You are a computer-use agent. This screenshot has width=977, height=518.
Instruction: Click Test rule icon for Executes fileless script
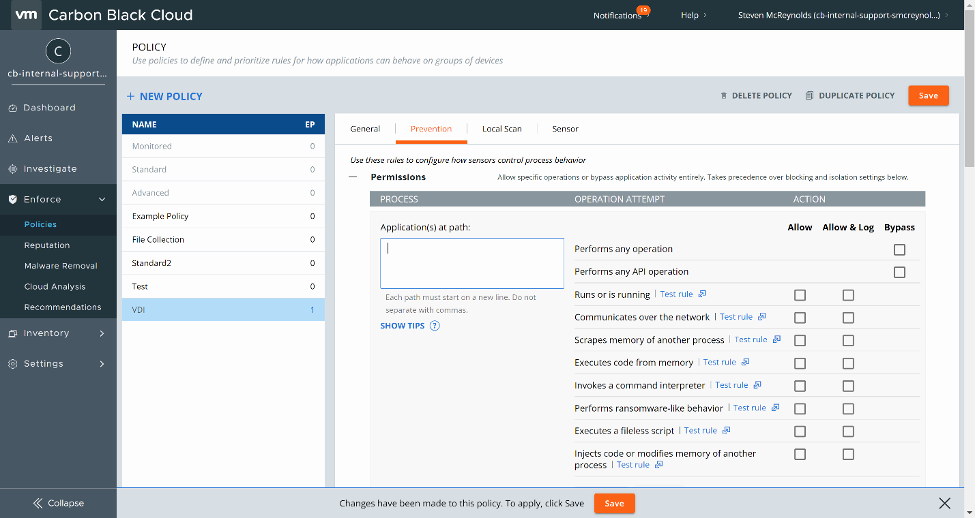coord(726,430)
